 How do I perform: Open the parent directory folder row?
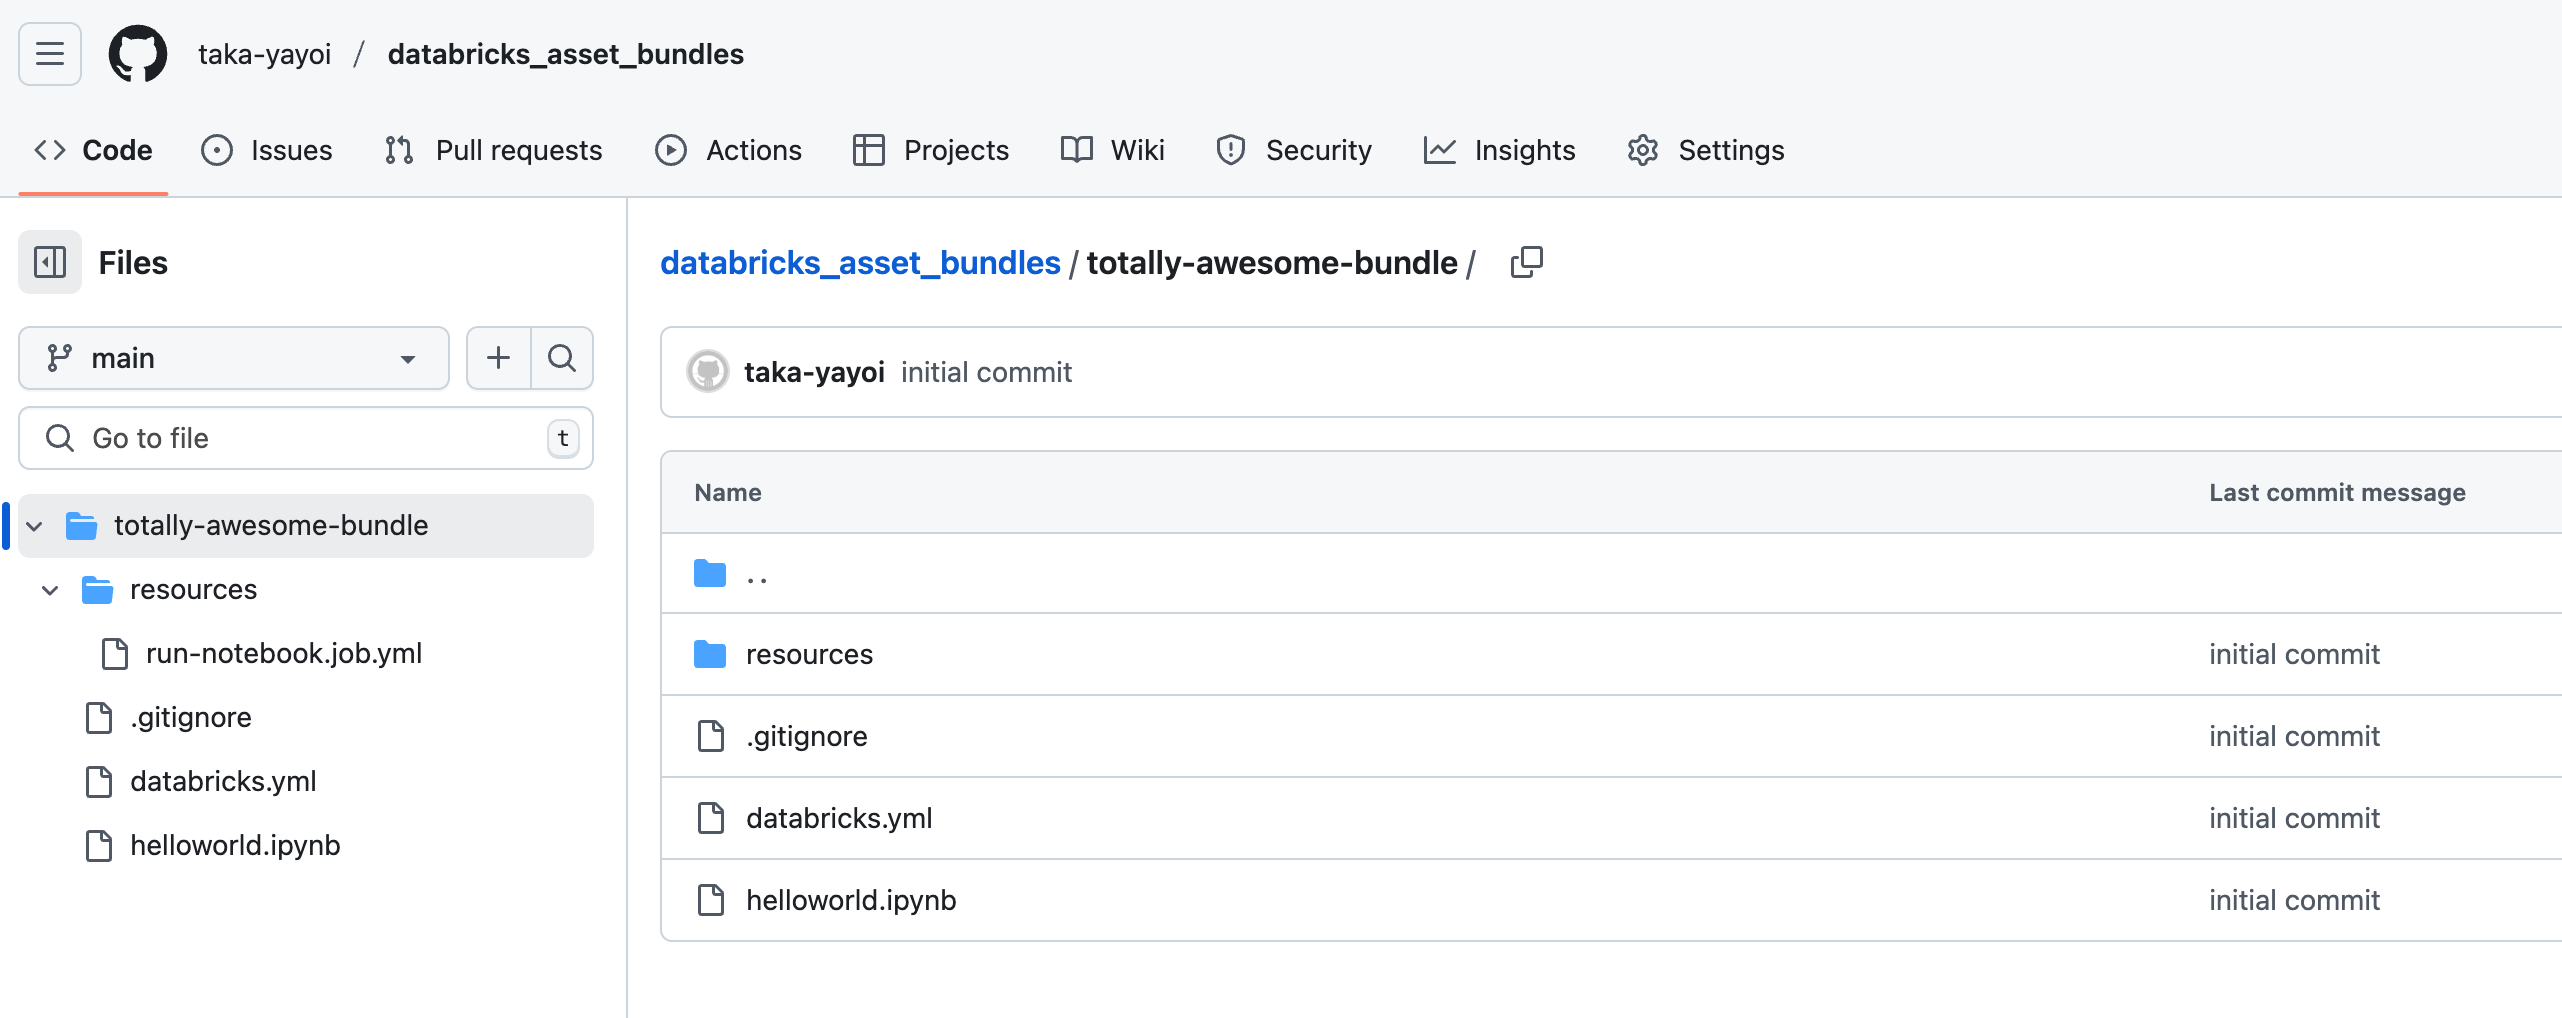(756, 574)
